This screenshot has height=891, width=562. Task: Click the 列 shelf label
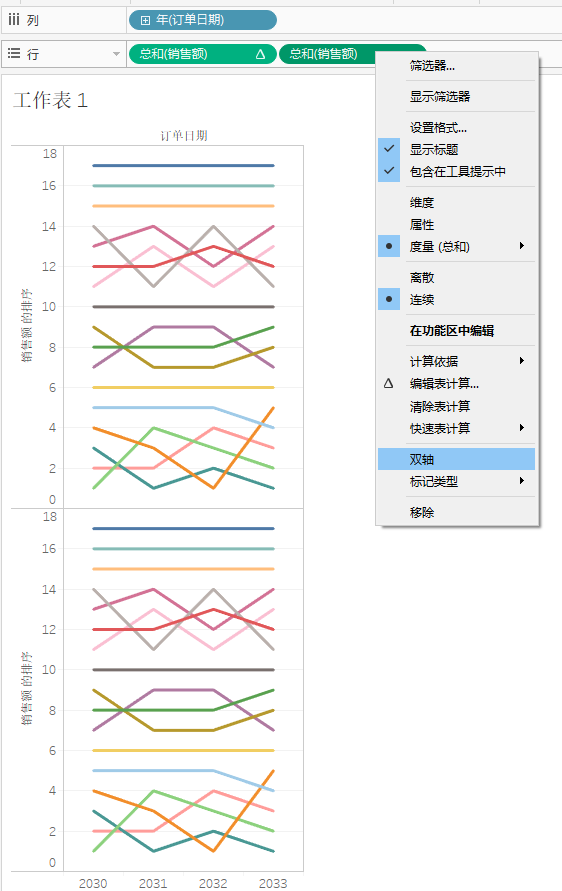click(33, 20)
